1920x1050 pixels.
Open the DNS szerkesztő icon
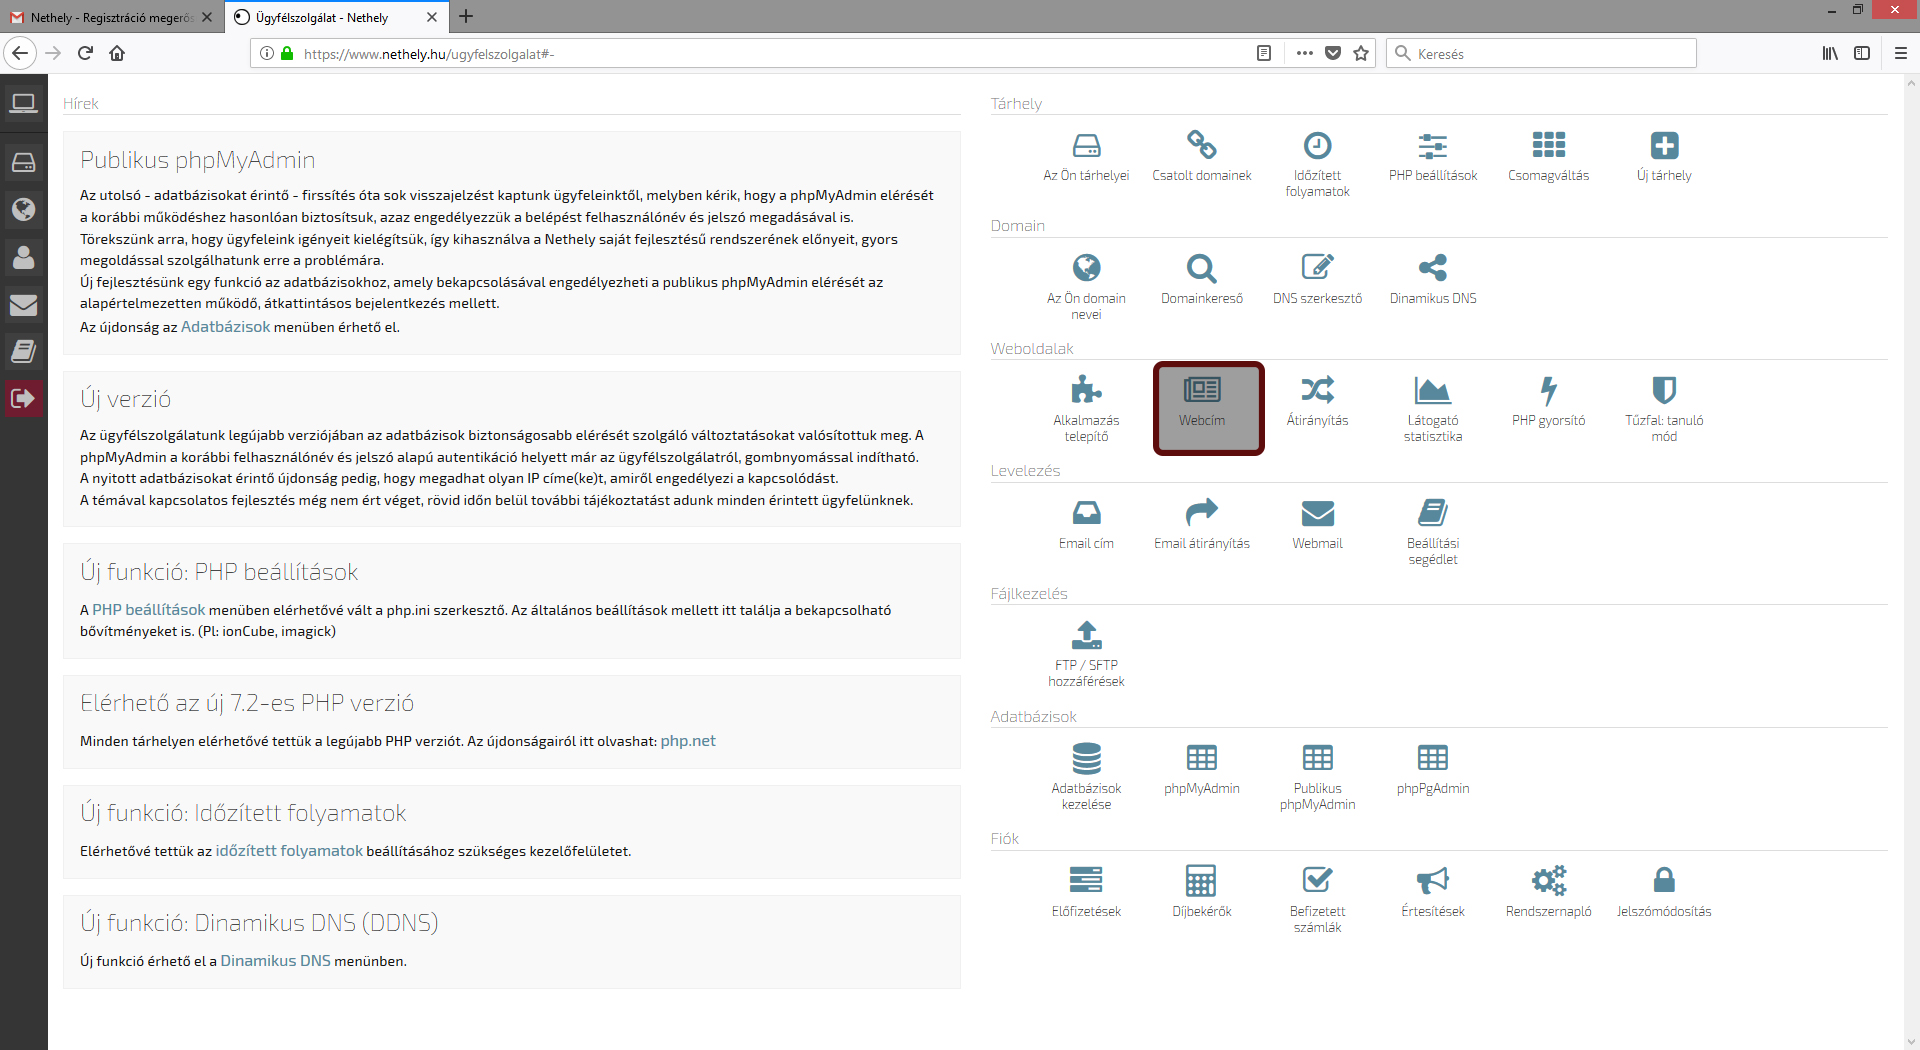click(1317, 268)
